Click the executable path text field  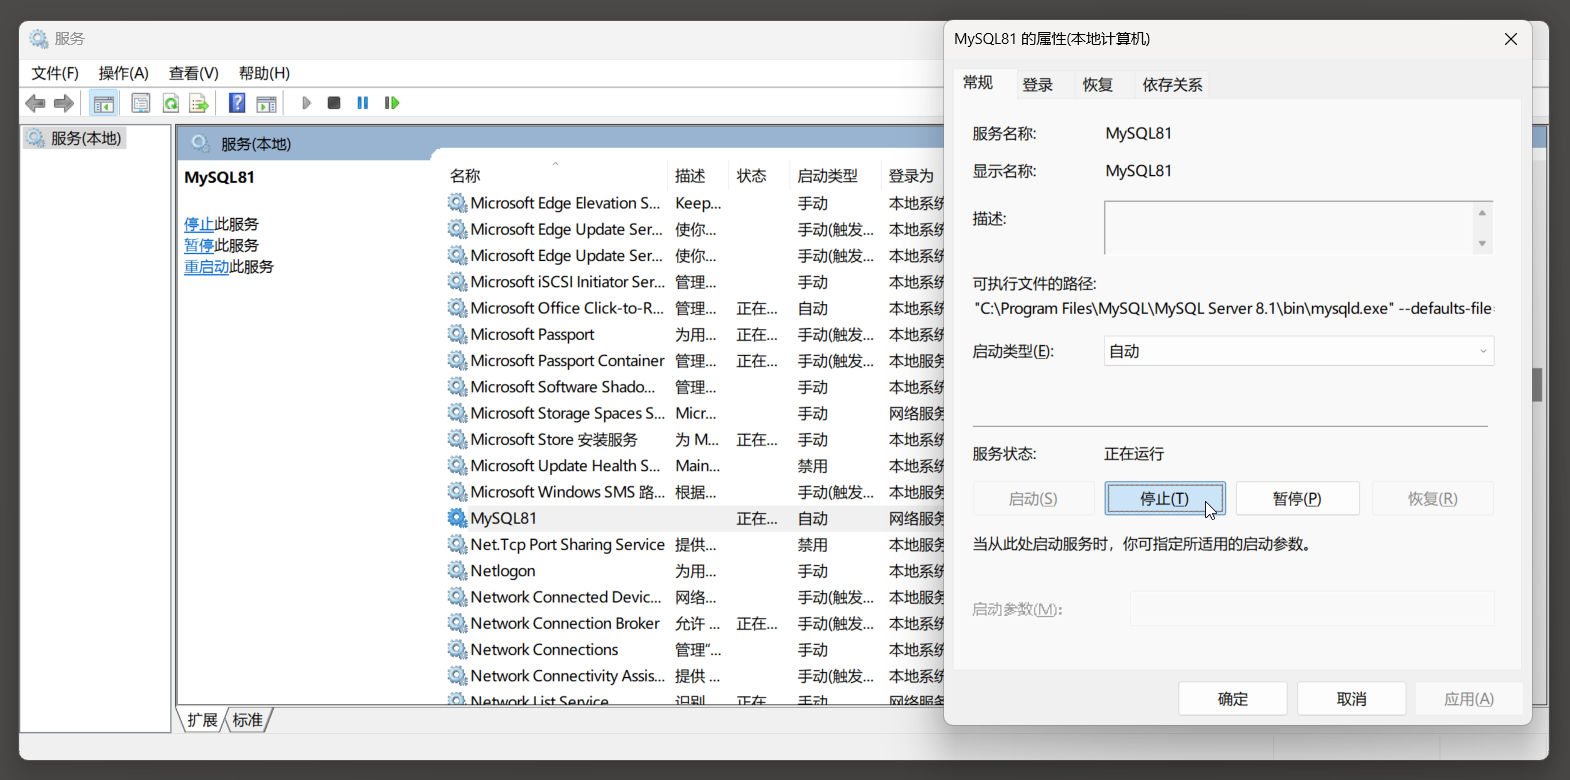point(1233,308)
